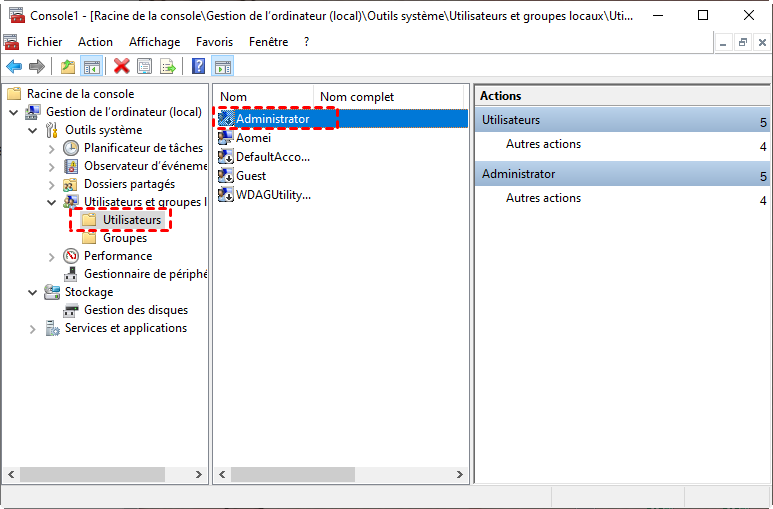This screenshot has height=509, width=773.
Task: Expand the Planificateur de tâches node
Action: pos(52,148)
